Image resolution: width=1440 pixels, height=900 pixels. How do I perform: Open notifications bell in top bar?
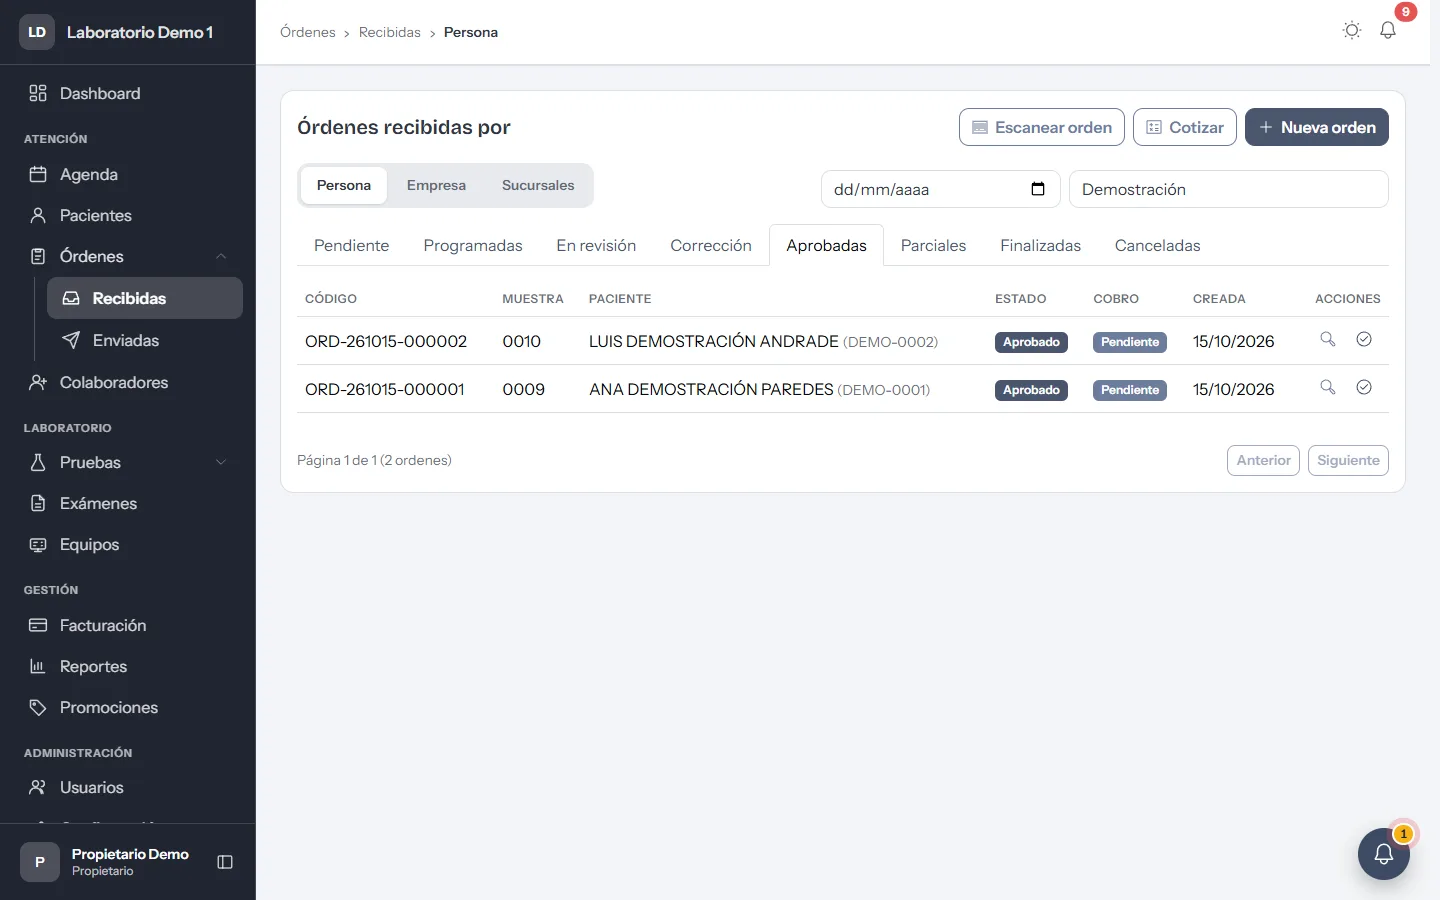[1388, 30]
